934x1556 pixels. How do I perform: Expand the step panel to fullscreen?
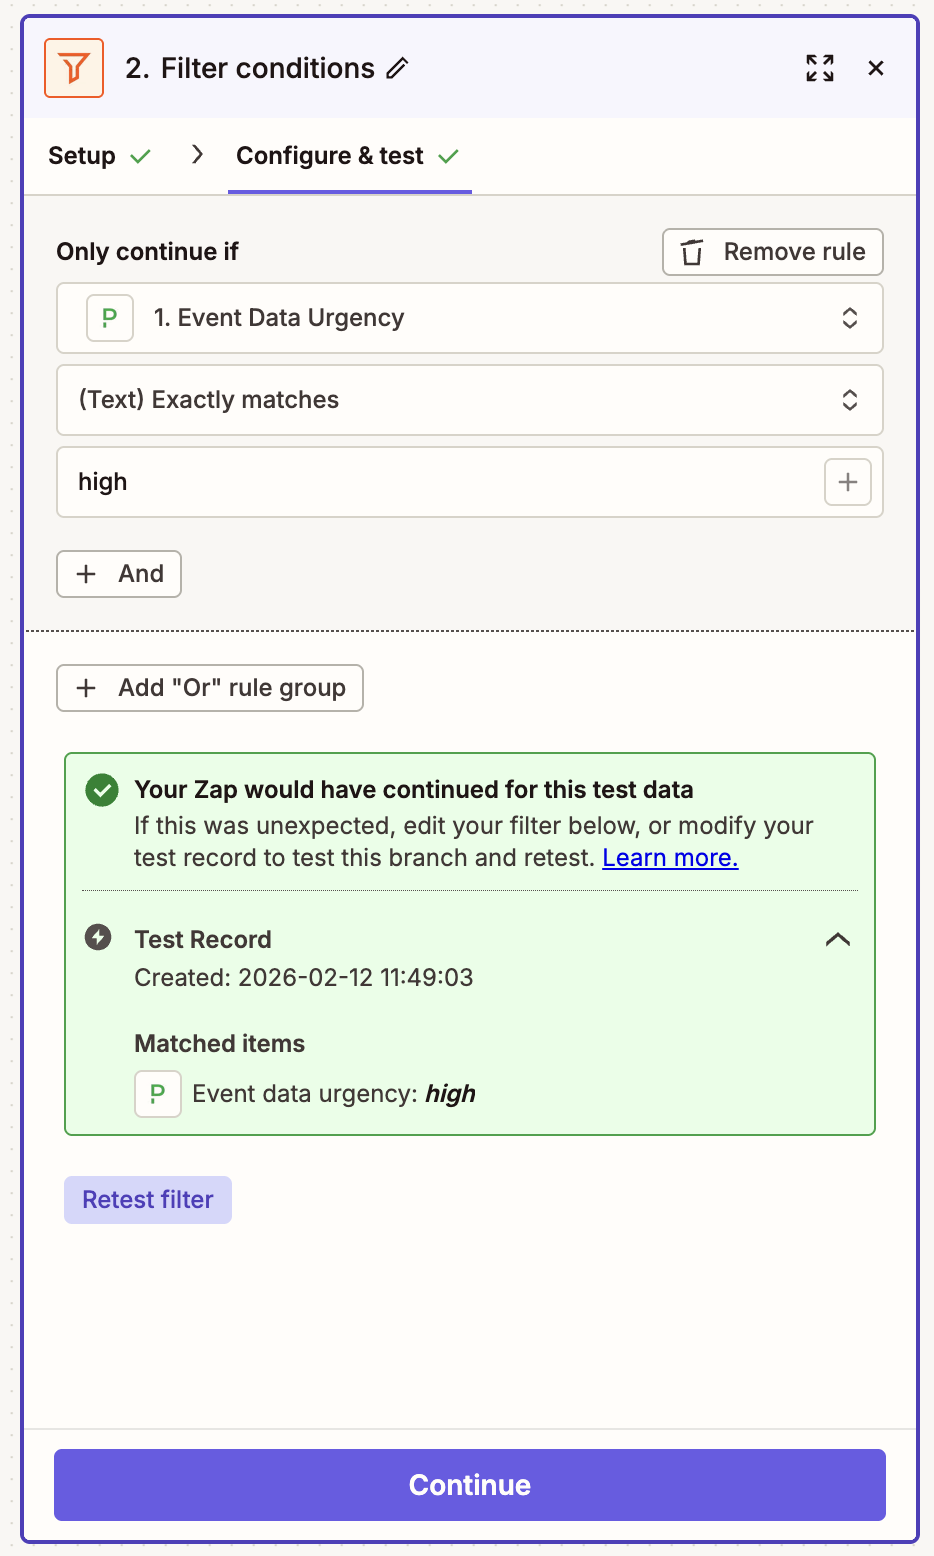click(x=819, y=68)
